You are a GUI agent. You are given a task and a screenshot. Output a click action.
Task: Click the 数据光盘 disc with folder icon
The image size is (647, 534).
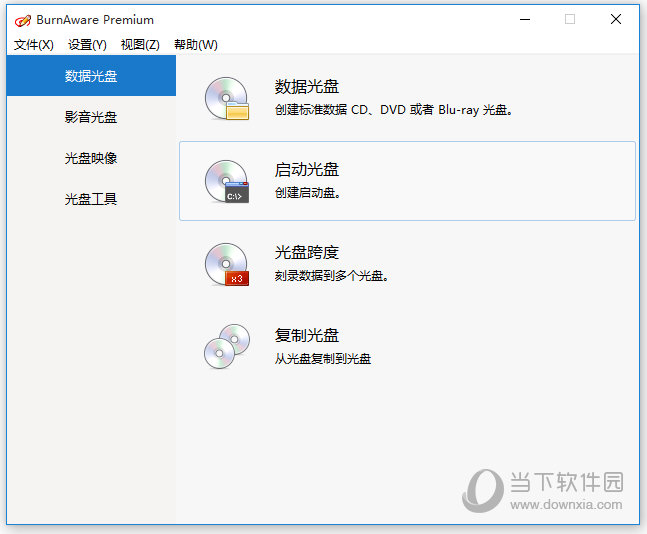point(227,99)
